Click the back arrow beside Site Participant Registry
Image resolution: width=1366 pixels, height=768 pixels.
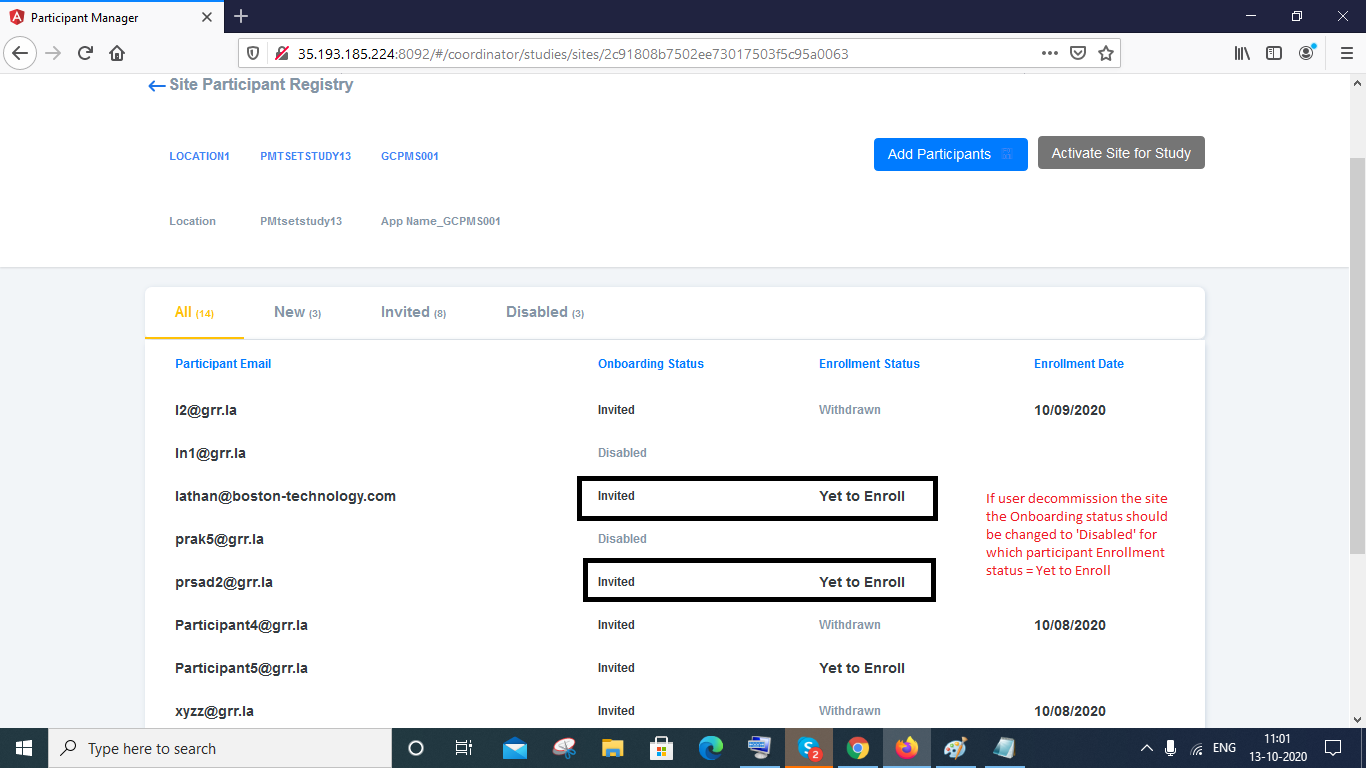(156, 86)
